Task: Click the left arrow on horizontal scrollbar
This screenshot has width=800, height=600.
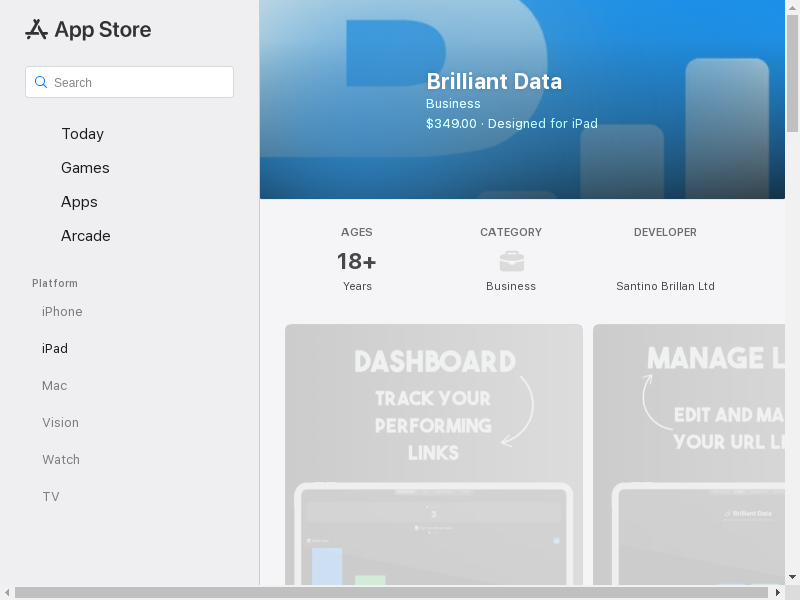Action: (6, 593)
